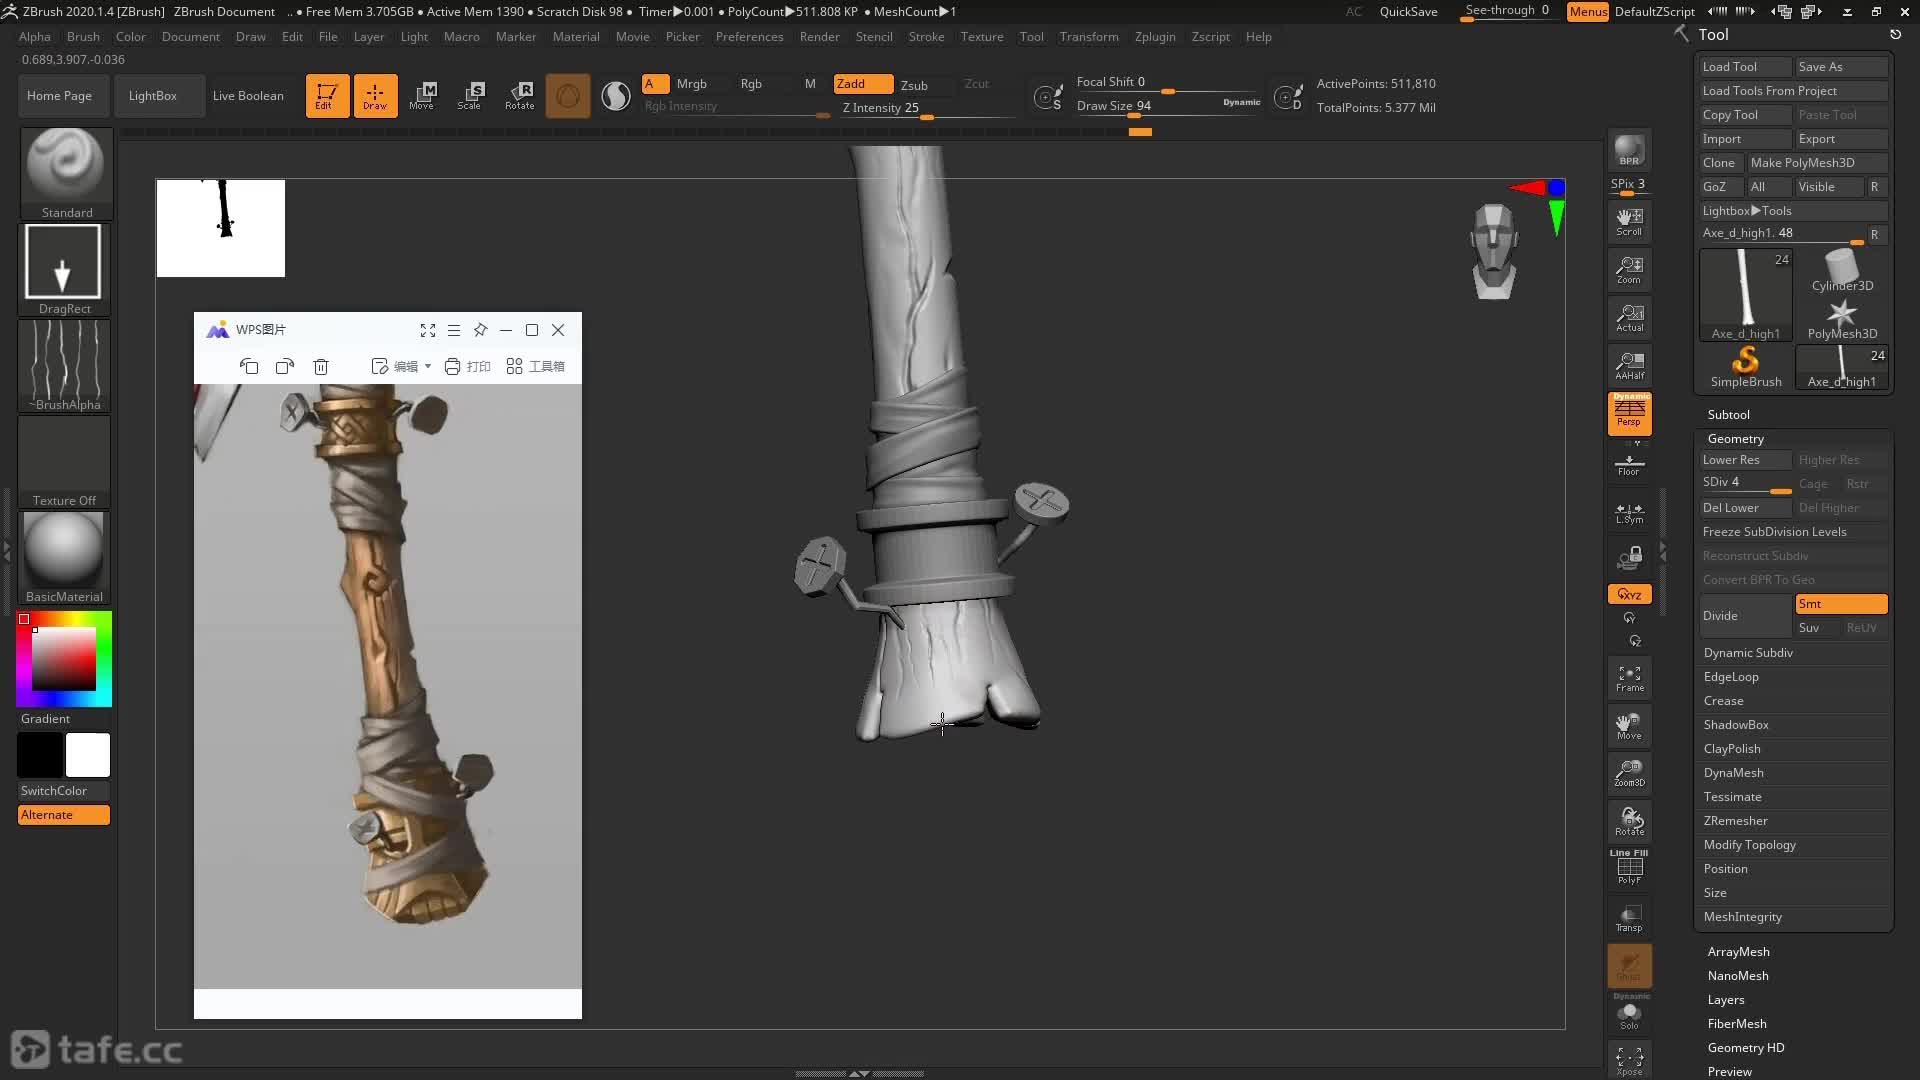Click the BPR render icon
This screenshot has height=1080, width=1920.
click(1629, 150)
